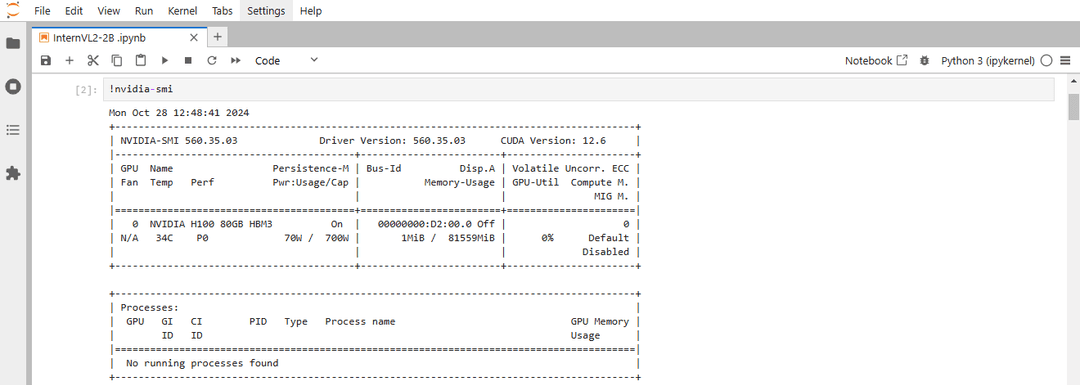
Task: Click the Process name column header
Action: 360,322
